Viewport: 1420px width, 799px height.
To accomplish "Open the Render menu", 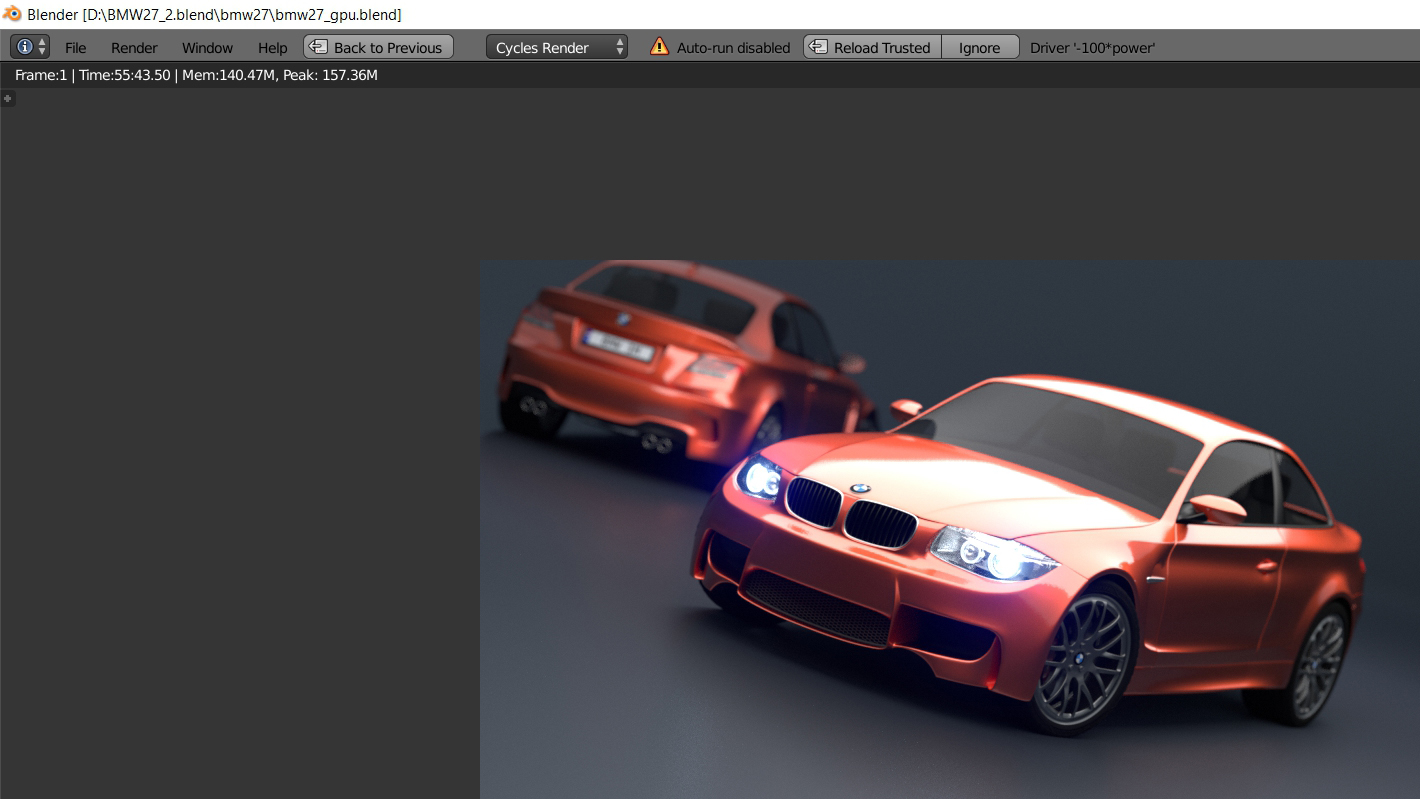I will [134, 47].
